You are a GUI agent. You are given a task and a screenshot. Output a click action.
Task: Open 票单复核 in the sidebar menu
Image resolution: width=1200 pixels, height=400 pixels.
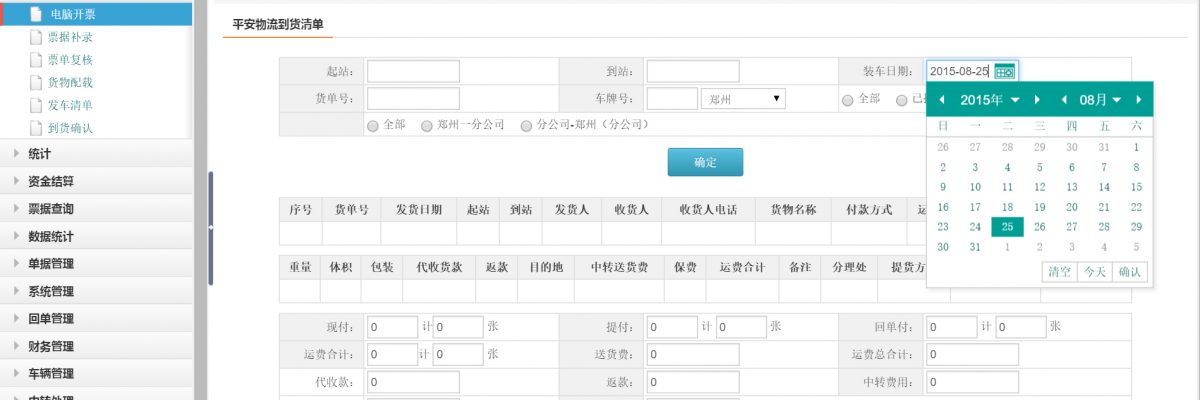click(70, 60)
